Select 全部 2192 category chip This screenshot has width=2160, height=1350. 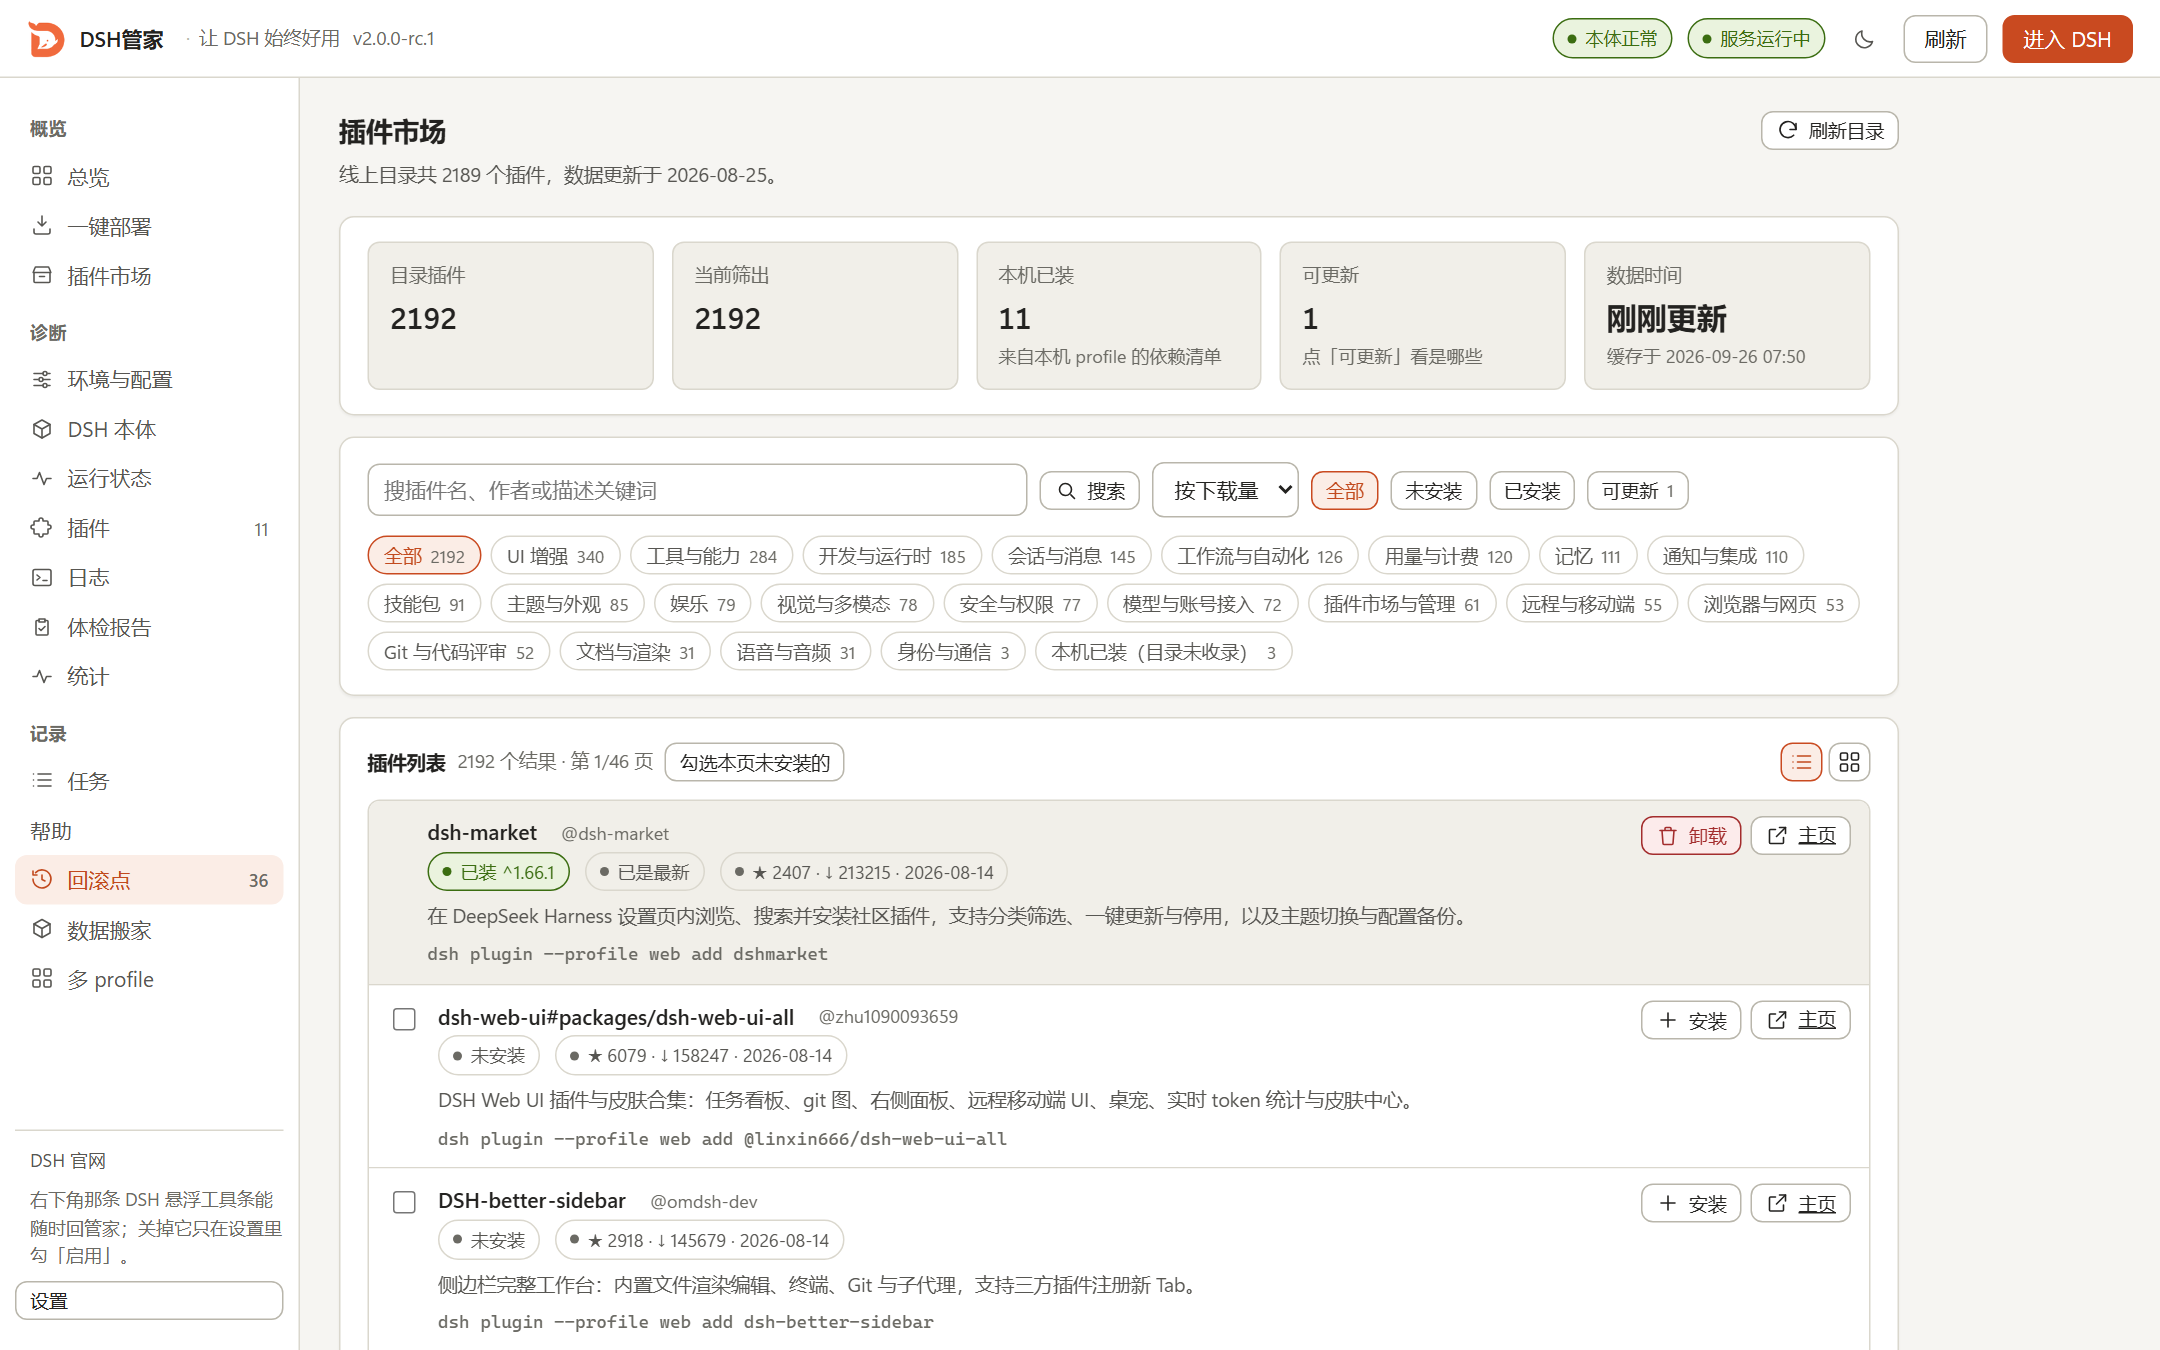pyautogui.click(x=424, y=556)
